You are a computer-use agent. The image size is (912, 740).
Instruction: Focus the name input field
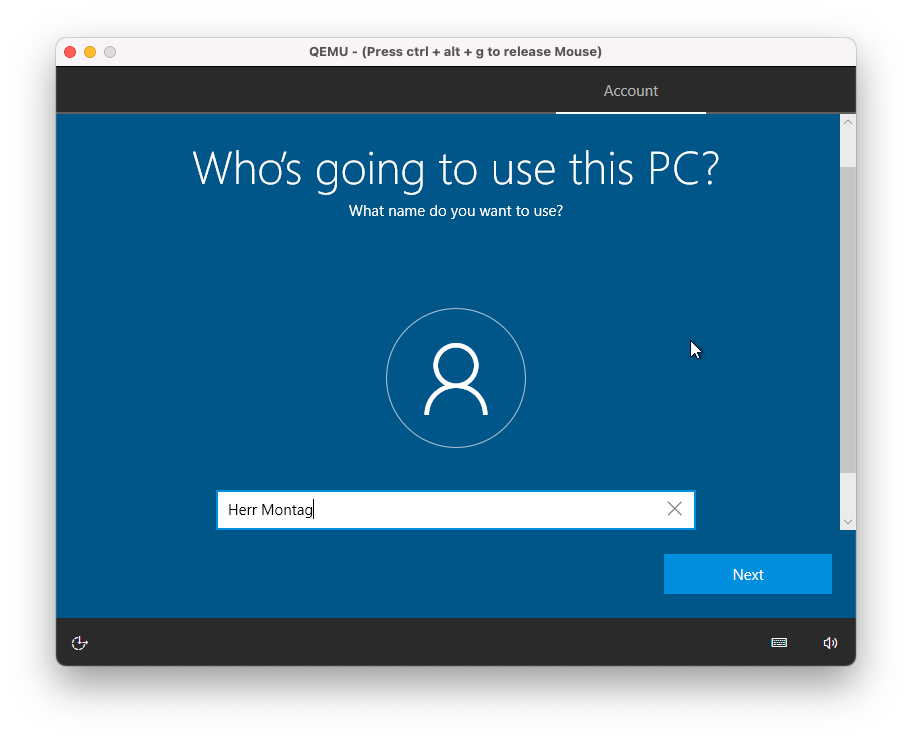(x=480, y=510)
